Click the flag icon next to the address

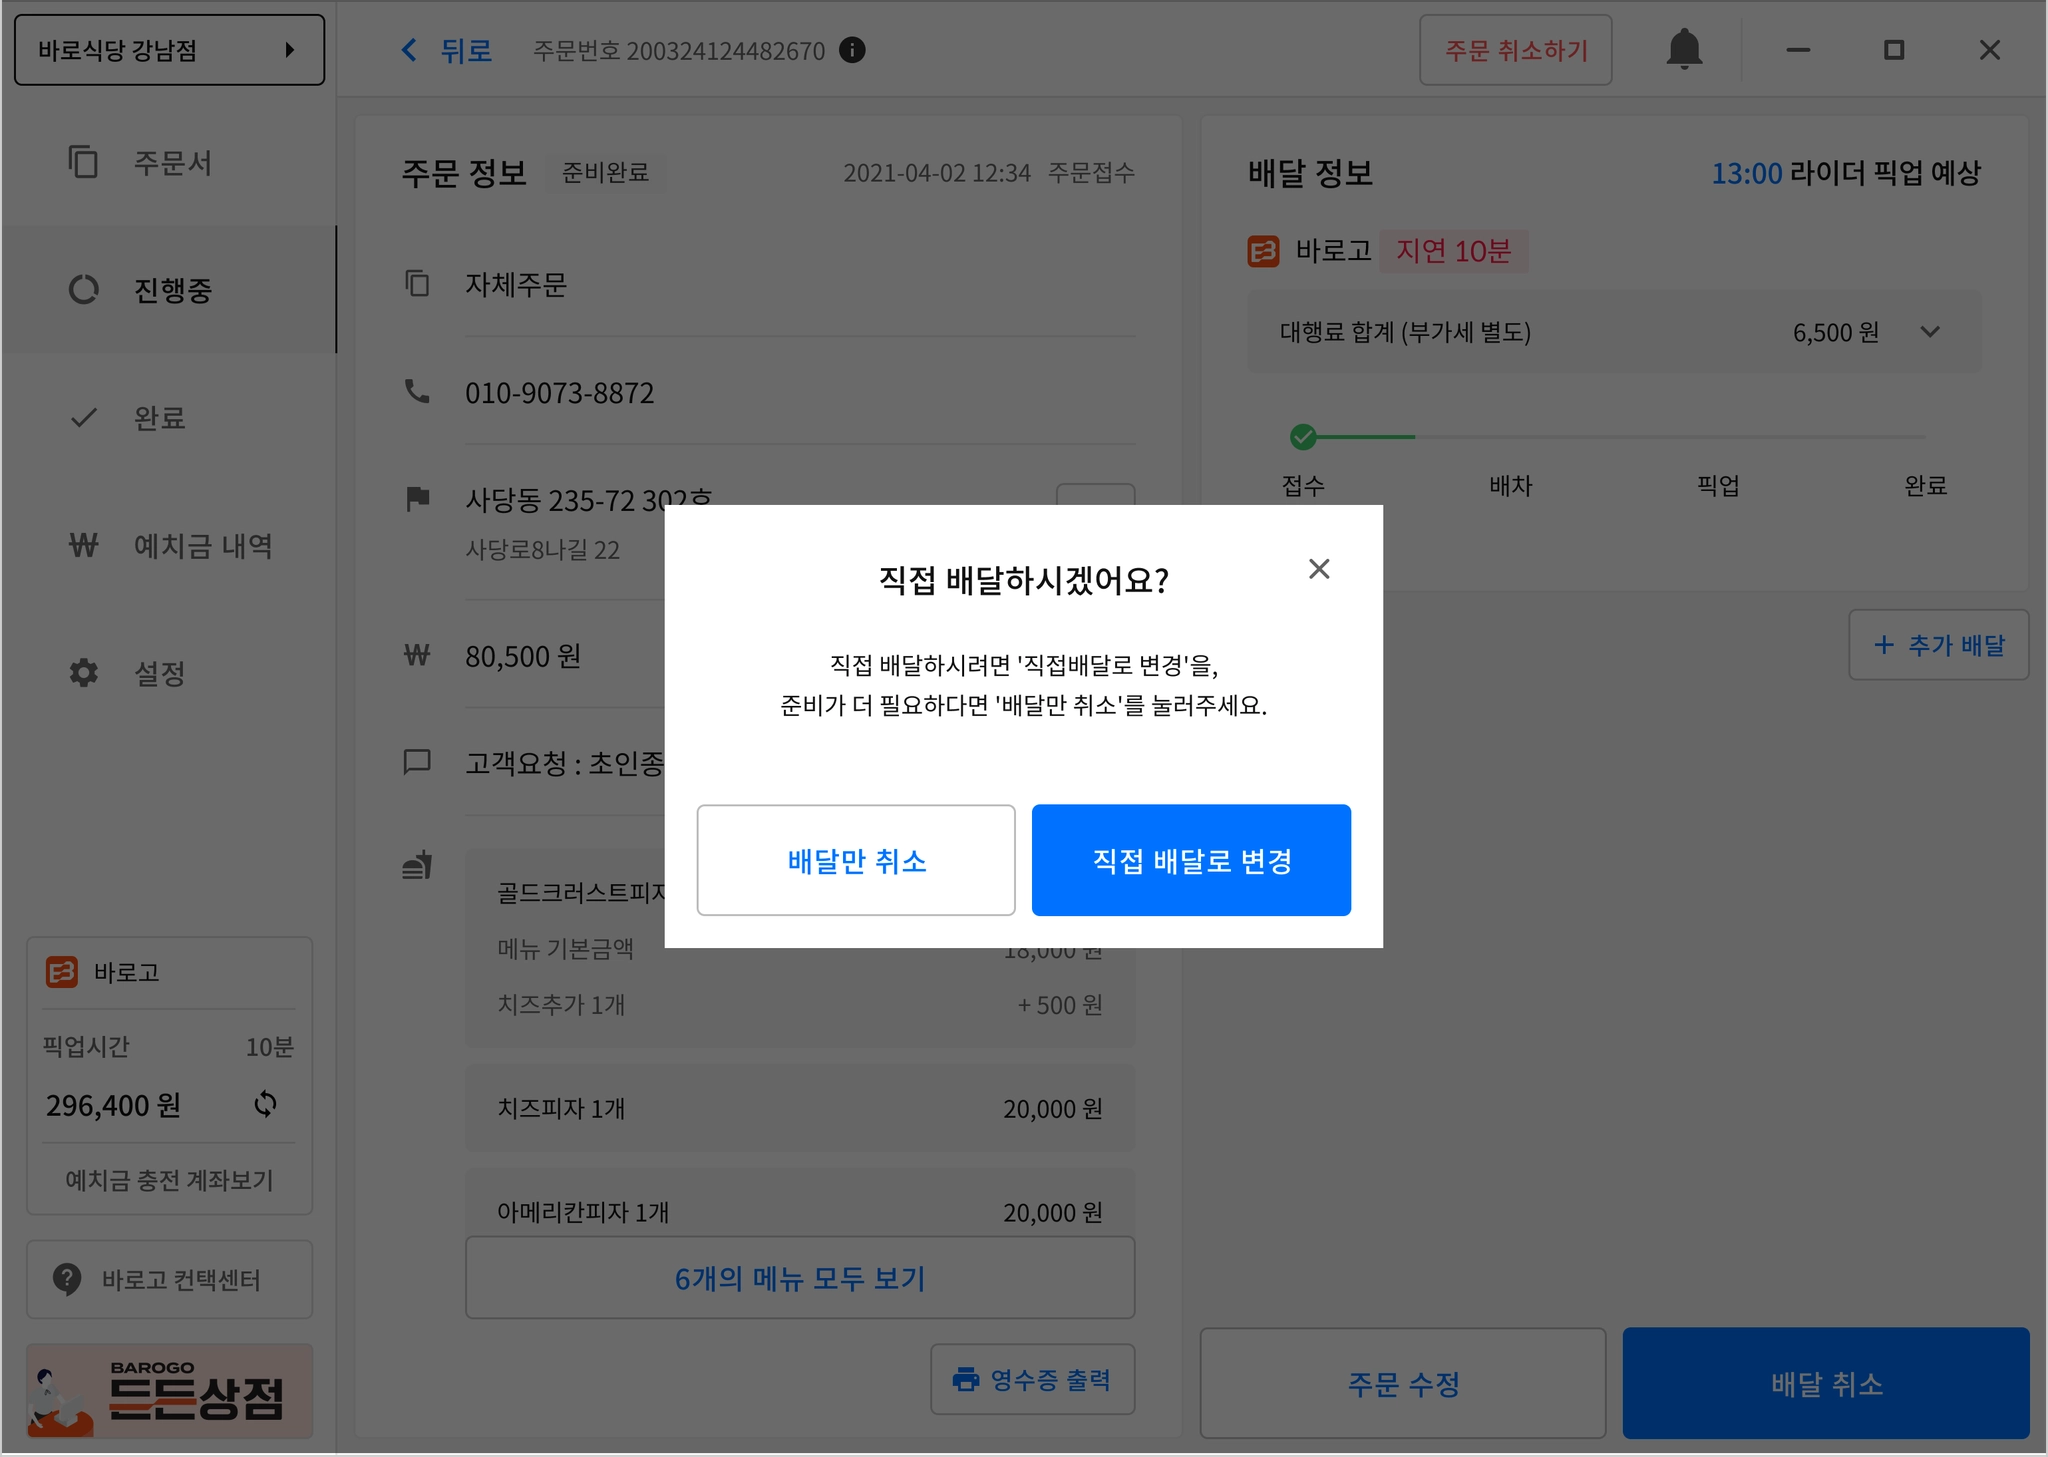coord(417,498)
